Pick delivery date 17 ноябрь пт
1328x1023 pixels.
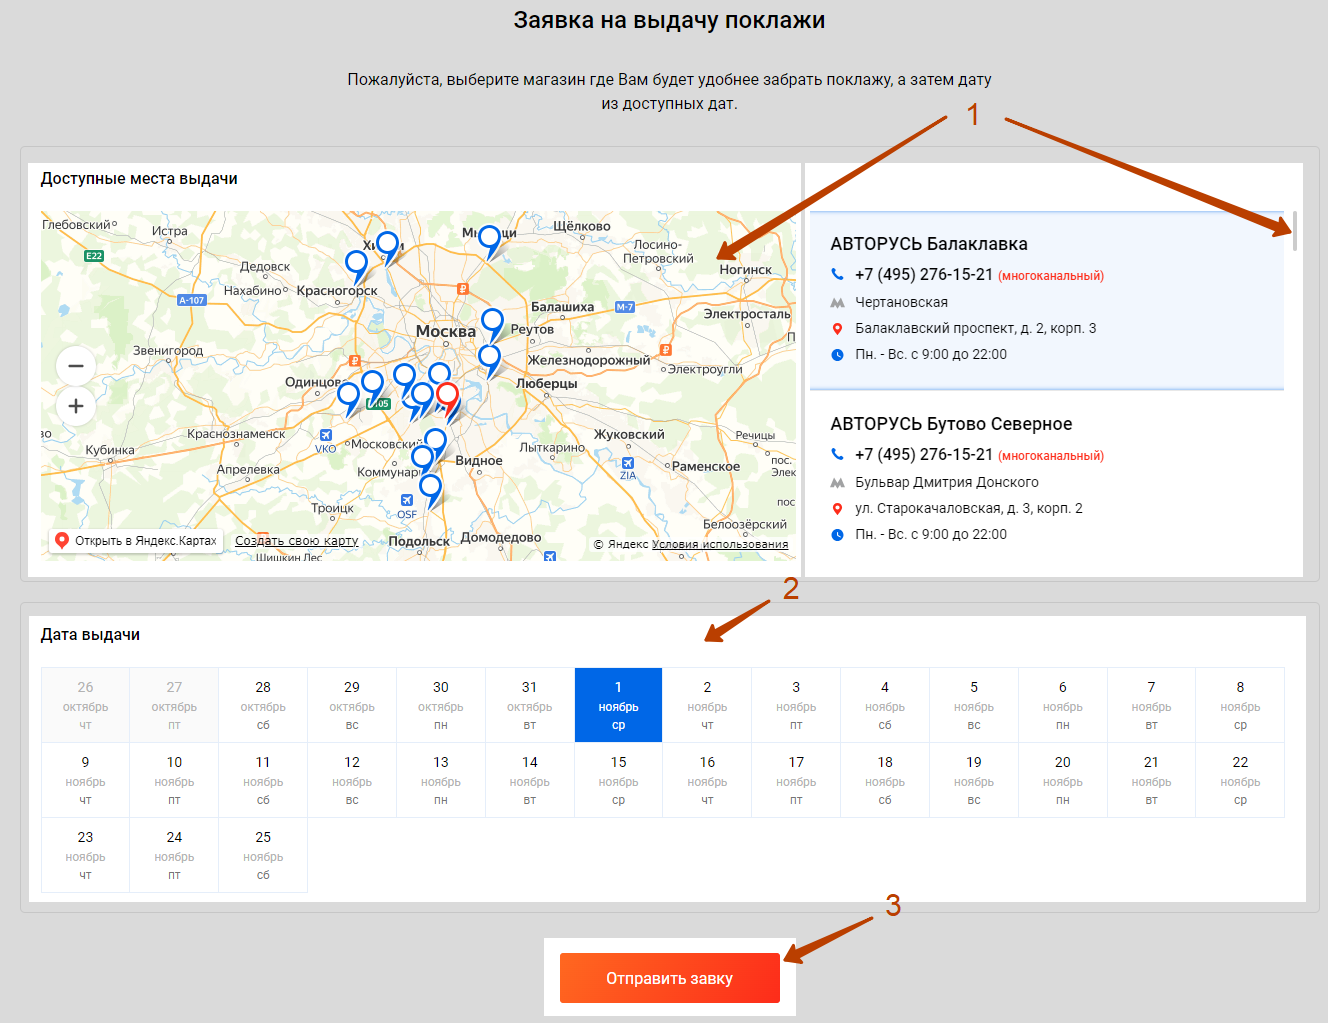pos(796,780)
